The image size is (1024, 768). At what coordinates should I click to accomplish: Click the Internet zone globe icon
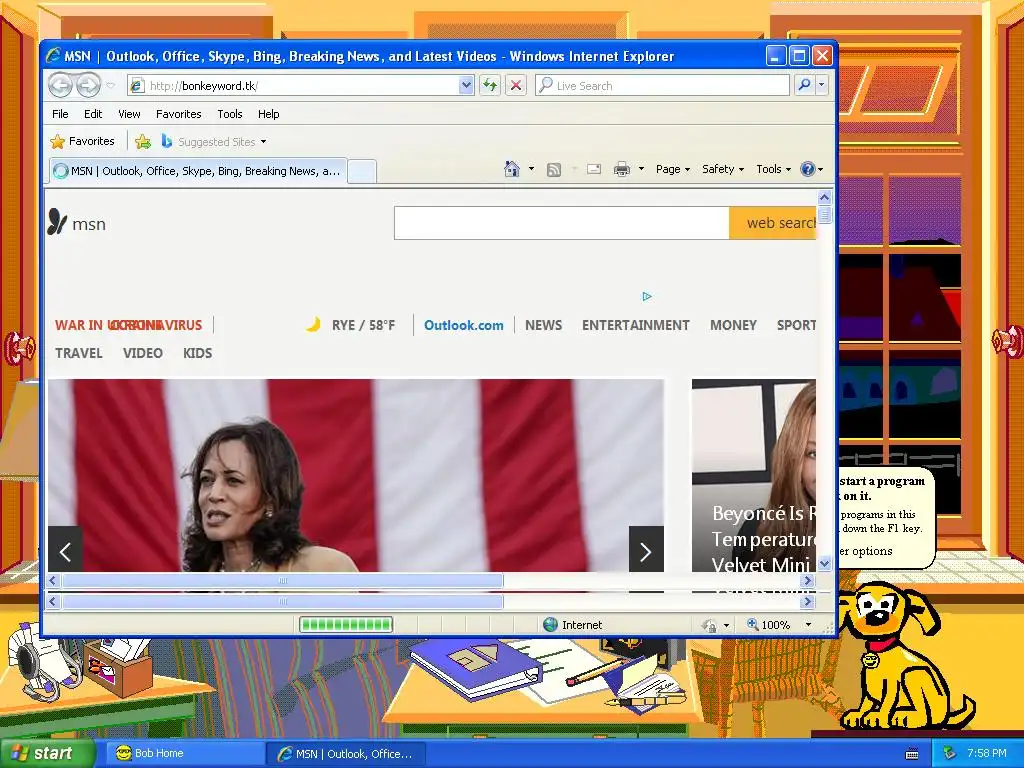pyautogui.click(x=551, y=625)
